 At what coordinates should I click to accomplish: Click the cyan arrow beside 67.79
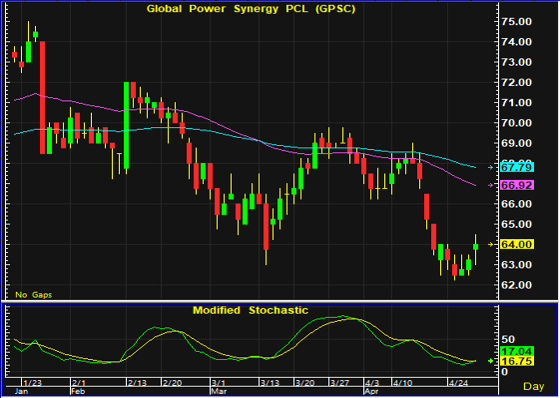click(x=491, y=167)
